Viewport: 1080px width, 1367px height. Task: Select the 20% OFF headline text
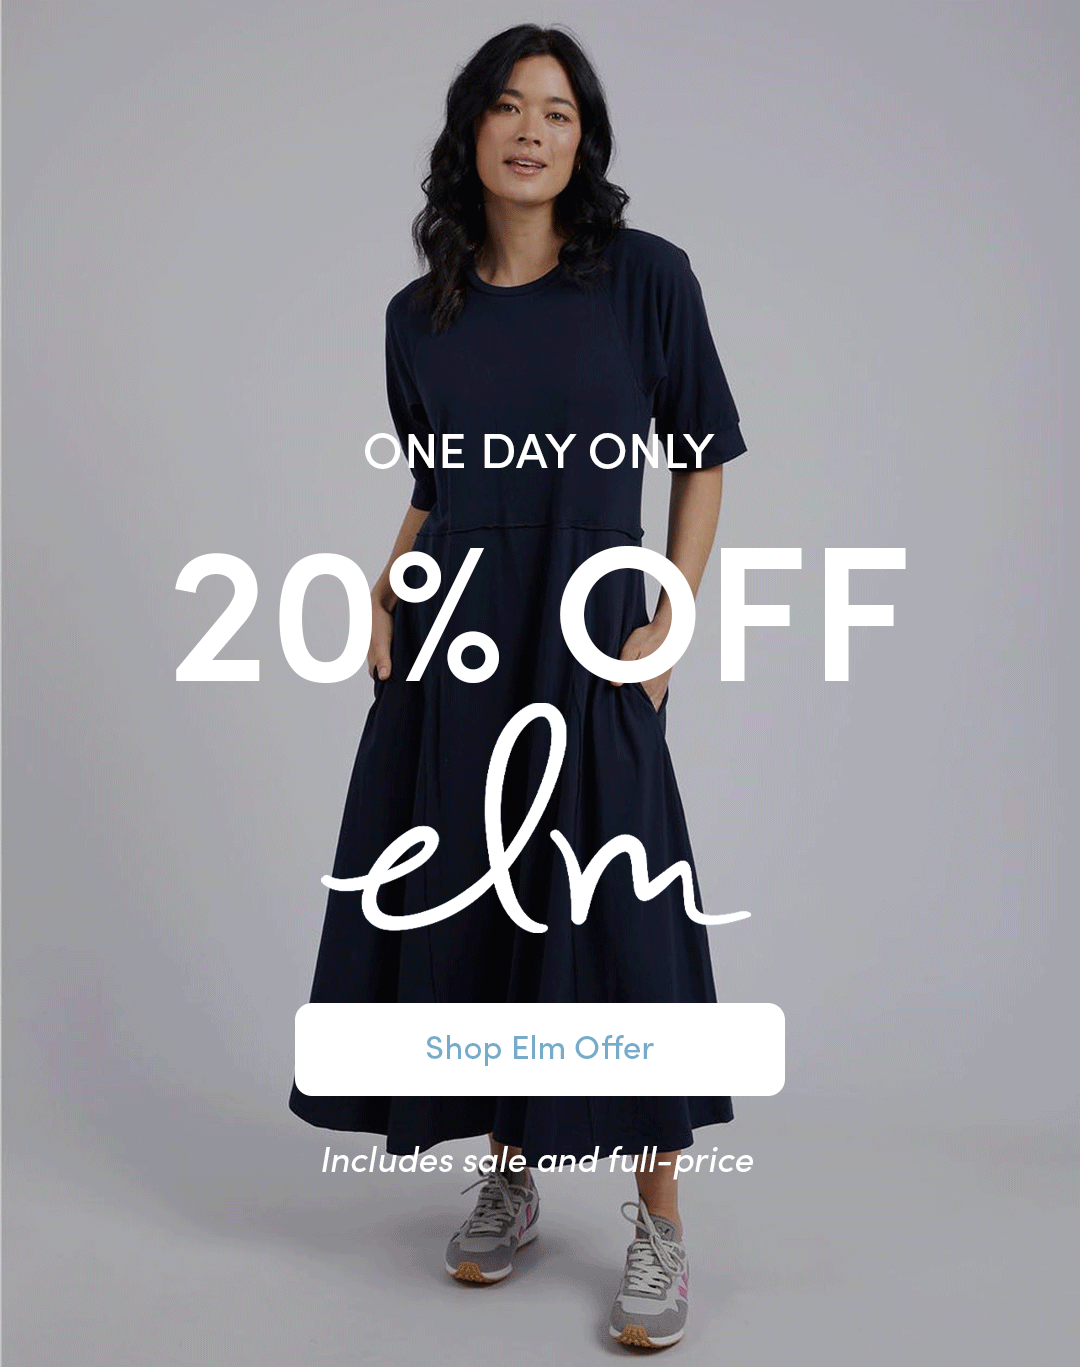coord(540,615)
